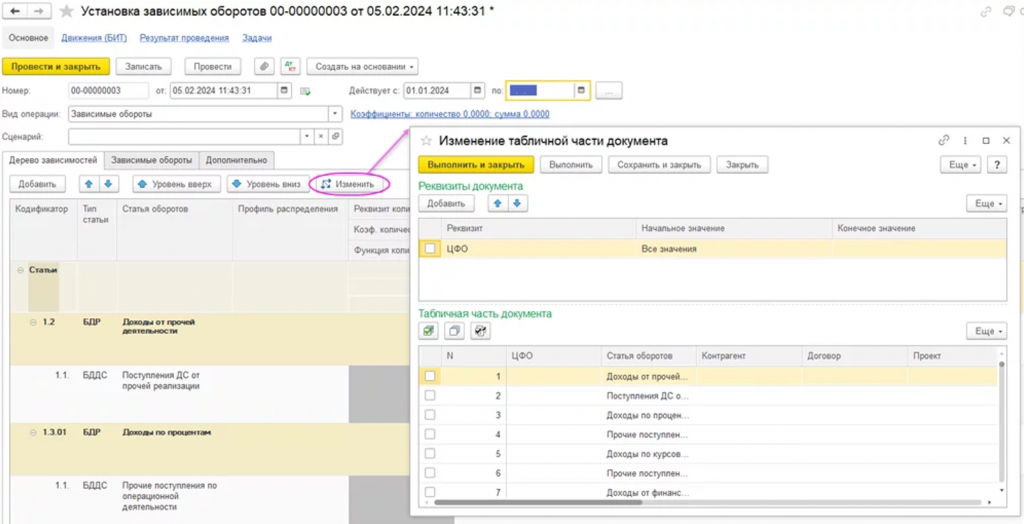The height and width of the screenshot is (524, 1024).
Task: Open the Дт/Кт postings icon
Action: 289,66
